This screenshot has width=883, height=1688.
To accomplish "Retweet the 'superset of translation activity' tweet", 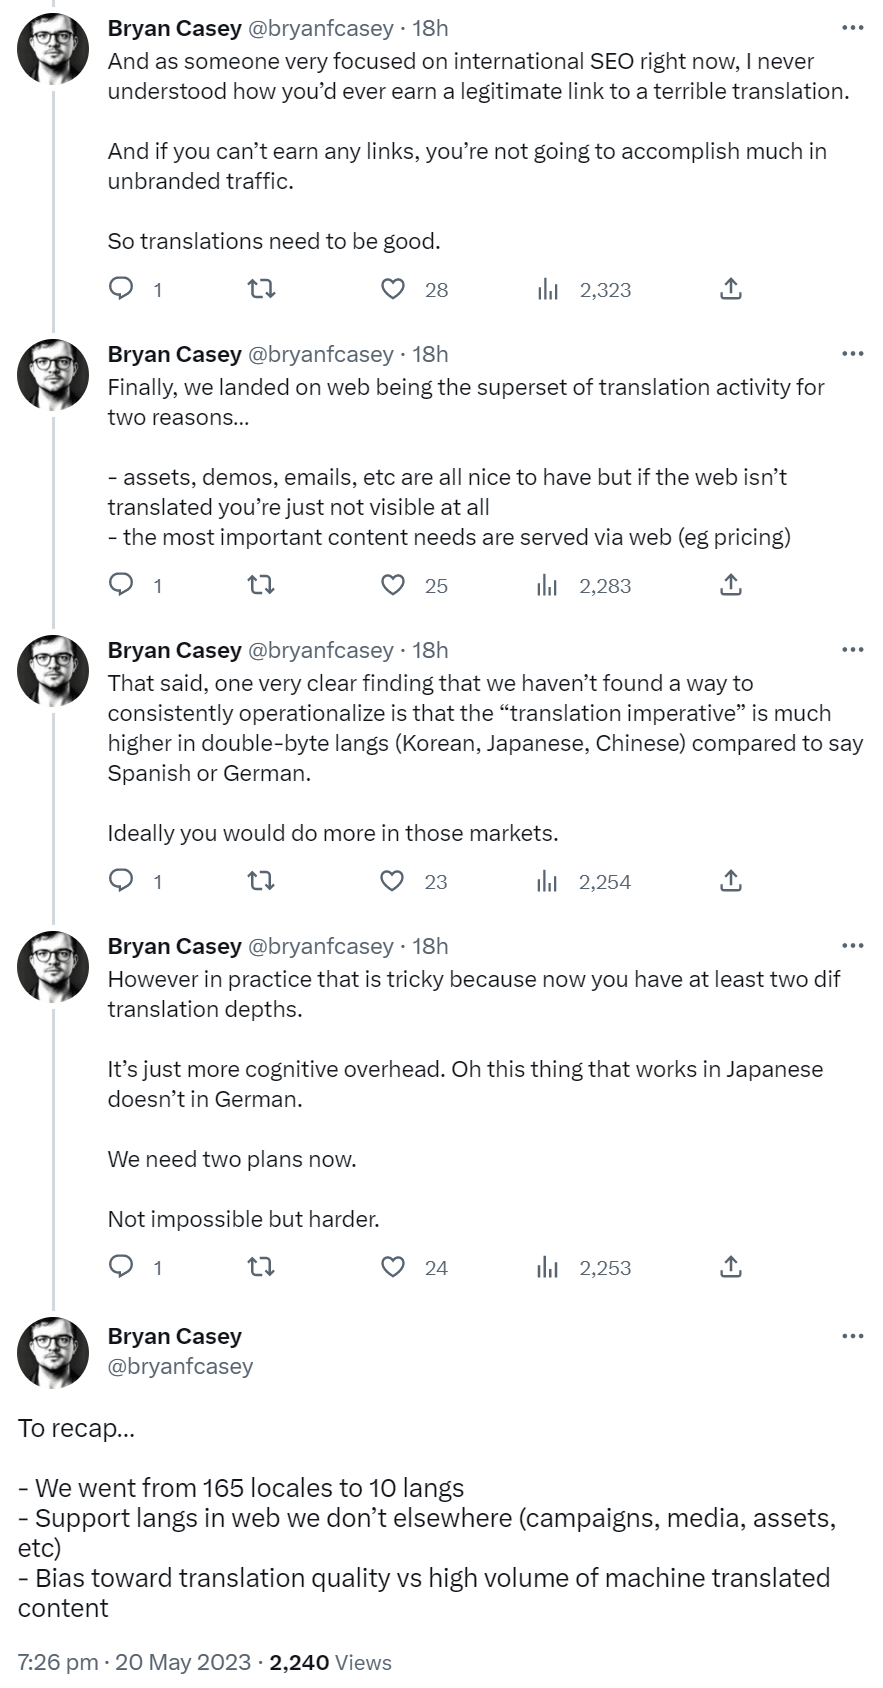I will tap(261, 585).
